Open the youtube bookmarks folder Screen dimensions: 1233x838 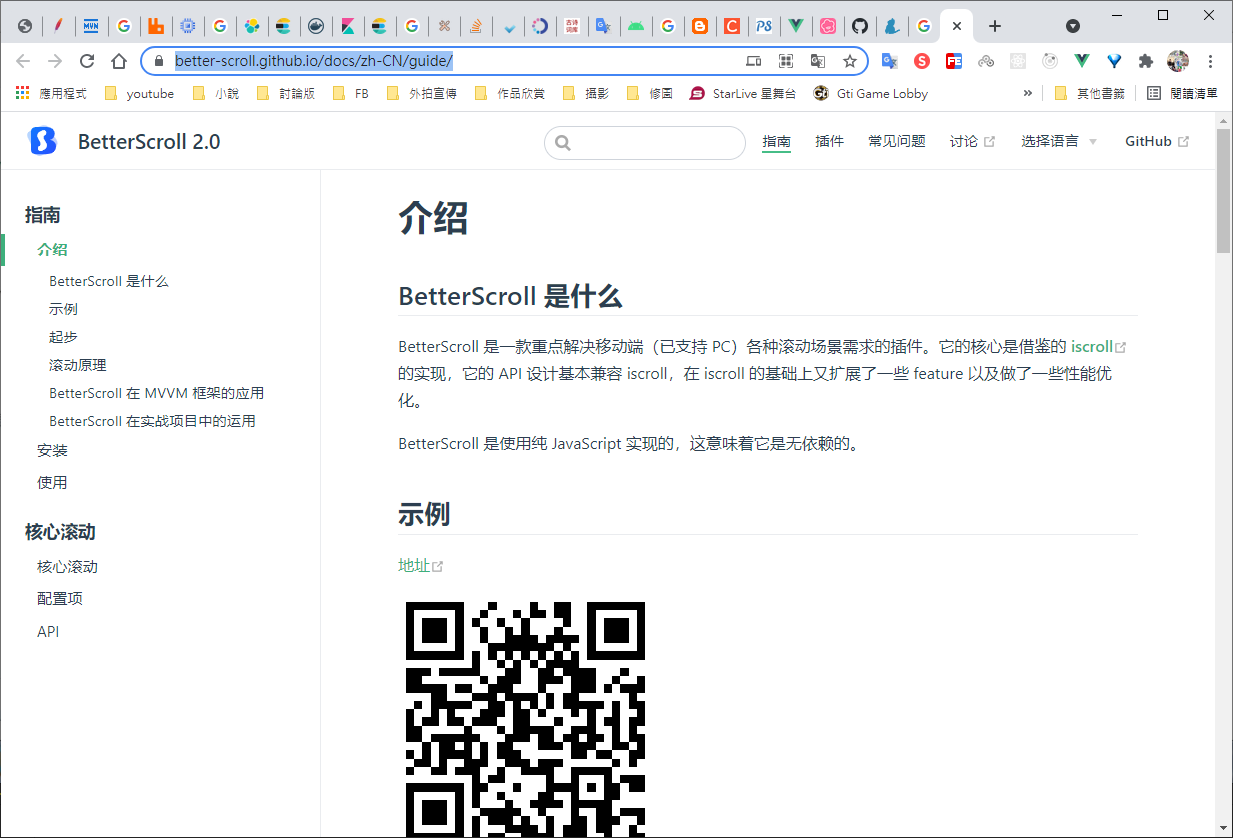coord(139,93)
